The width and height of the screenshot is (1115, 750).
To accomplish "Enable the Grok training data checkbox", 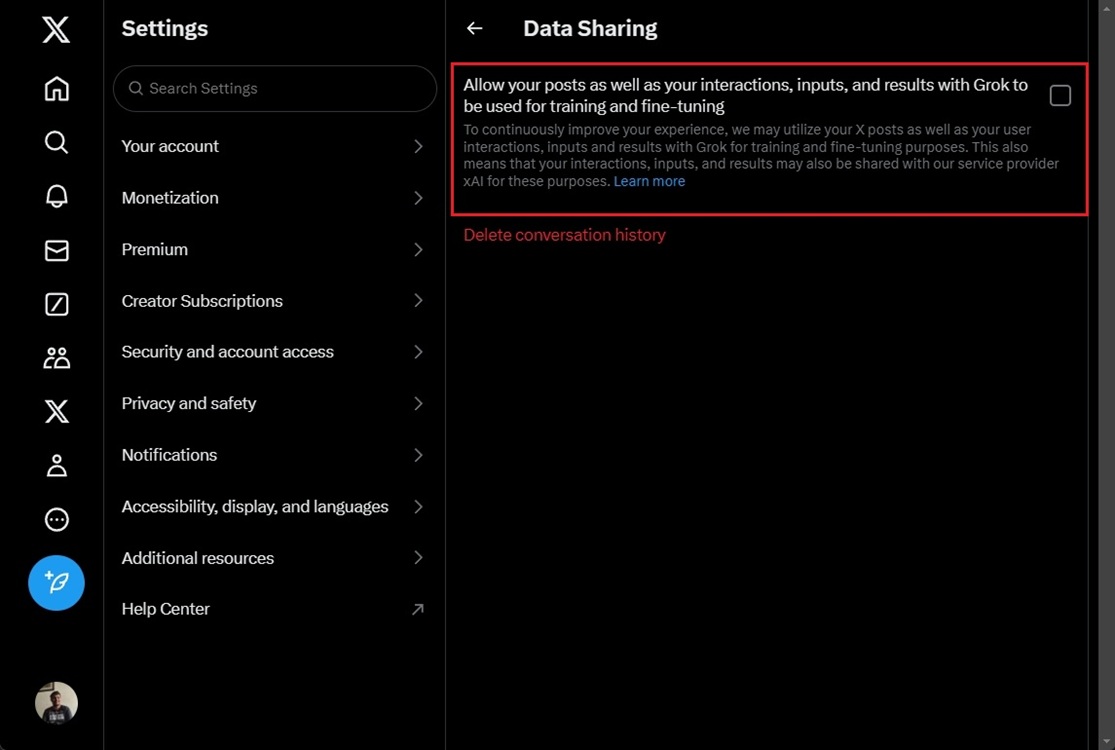I will pos(1059,95).
